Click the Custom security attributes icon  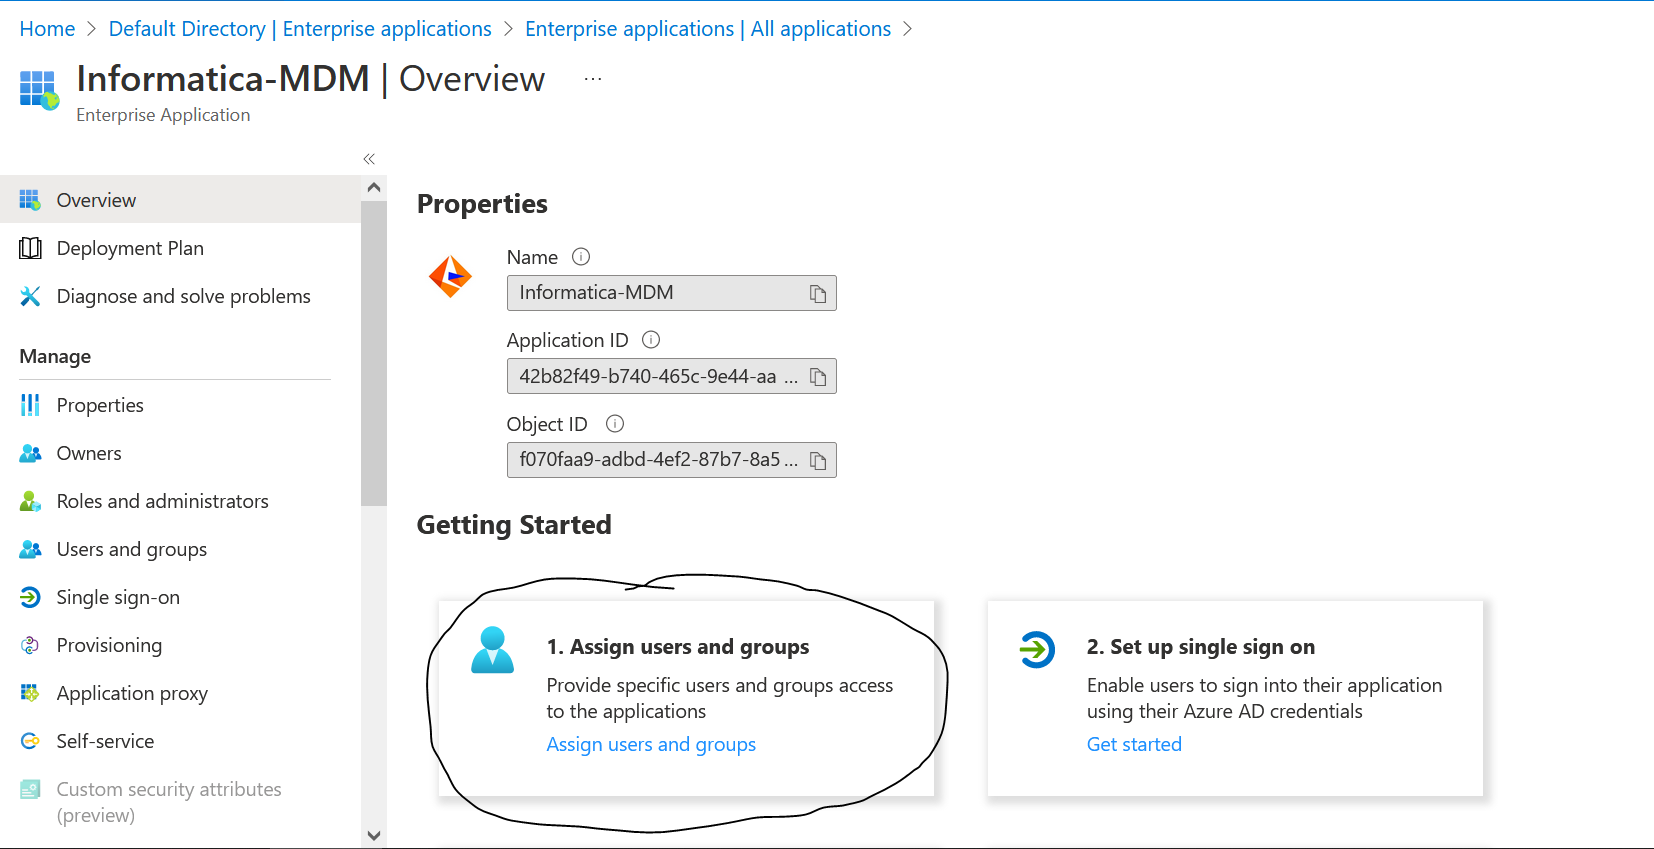pyautogui.click(x=30, y=789)
